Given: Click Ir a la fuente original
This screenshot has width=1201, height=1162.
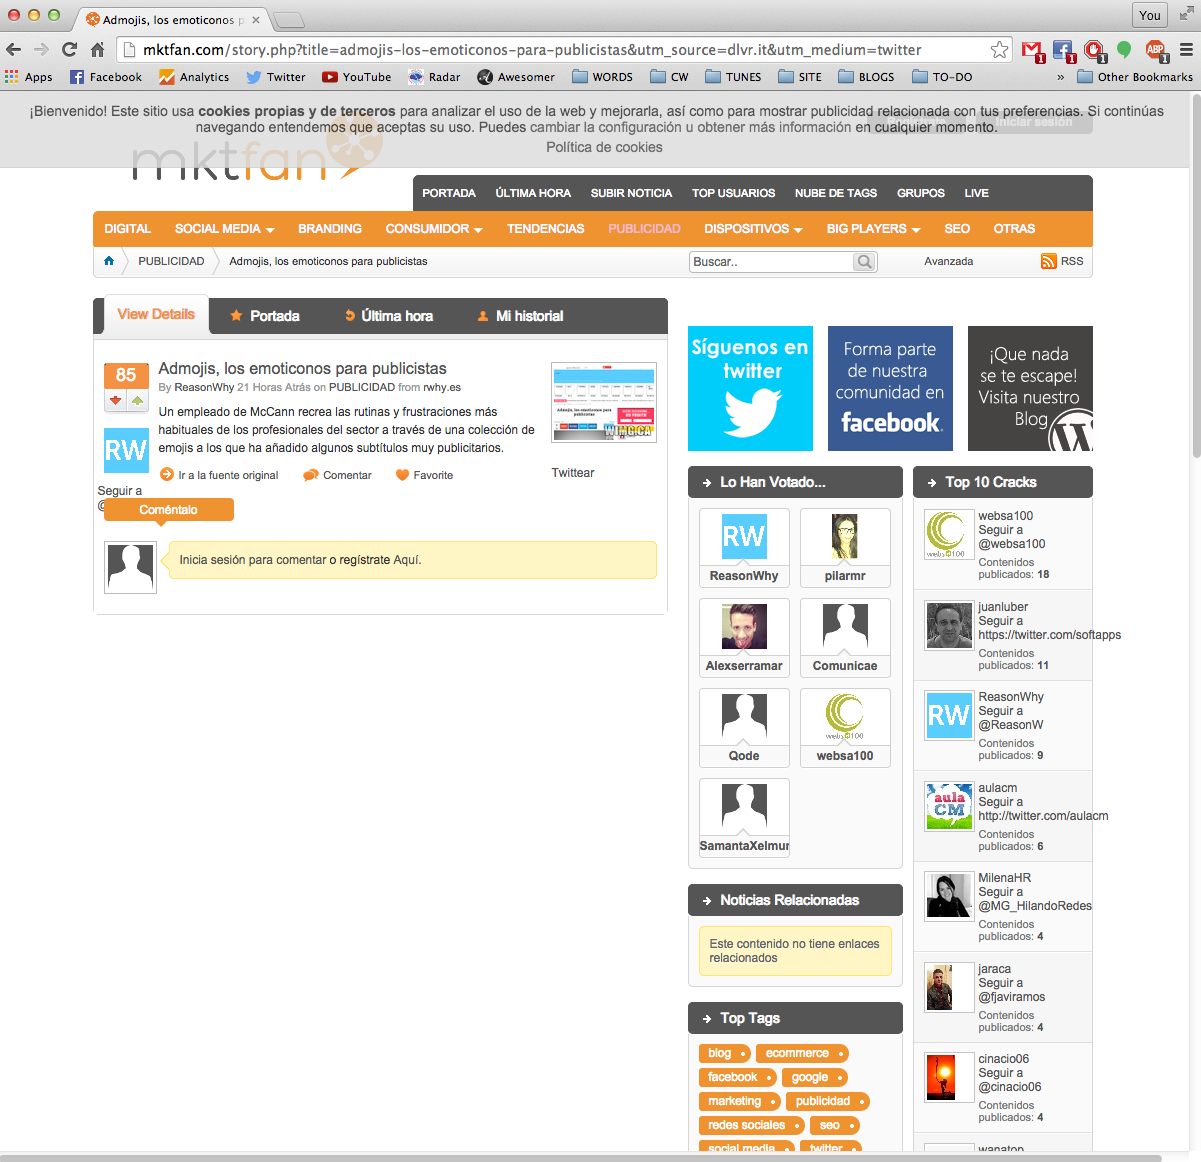Looking at the screenshot, I should [x=219, y=475].
